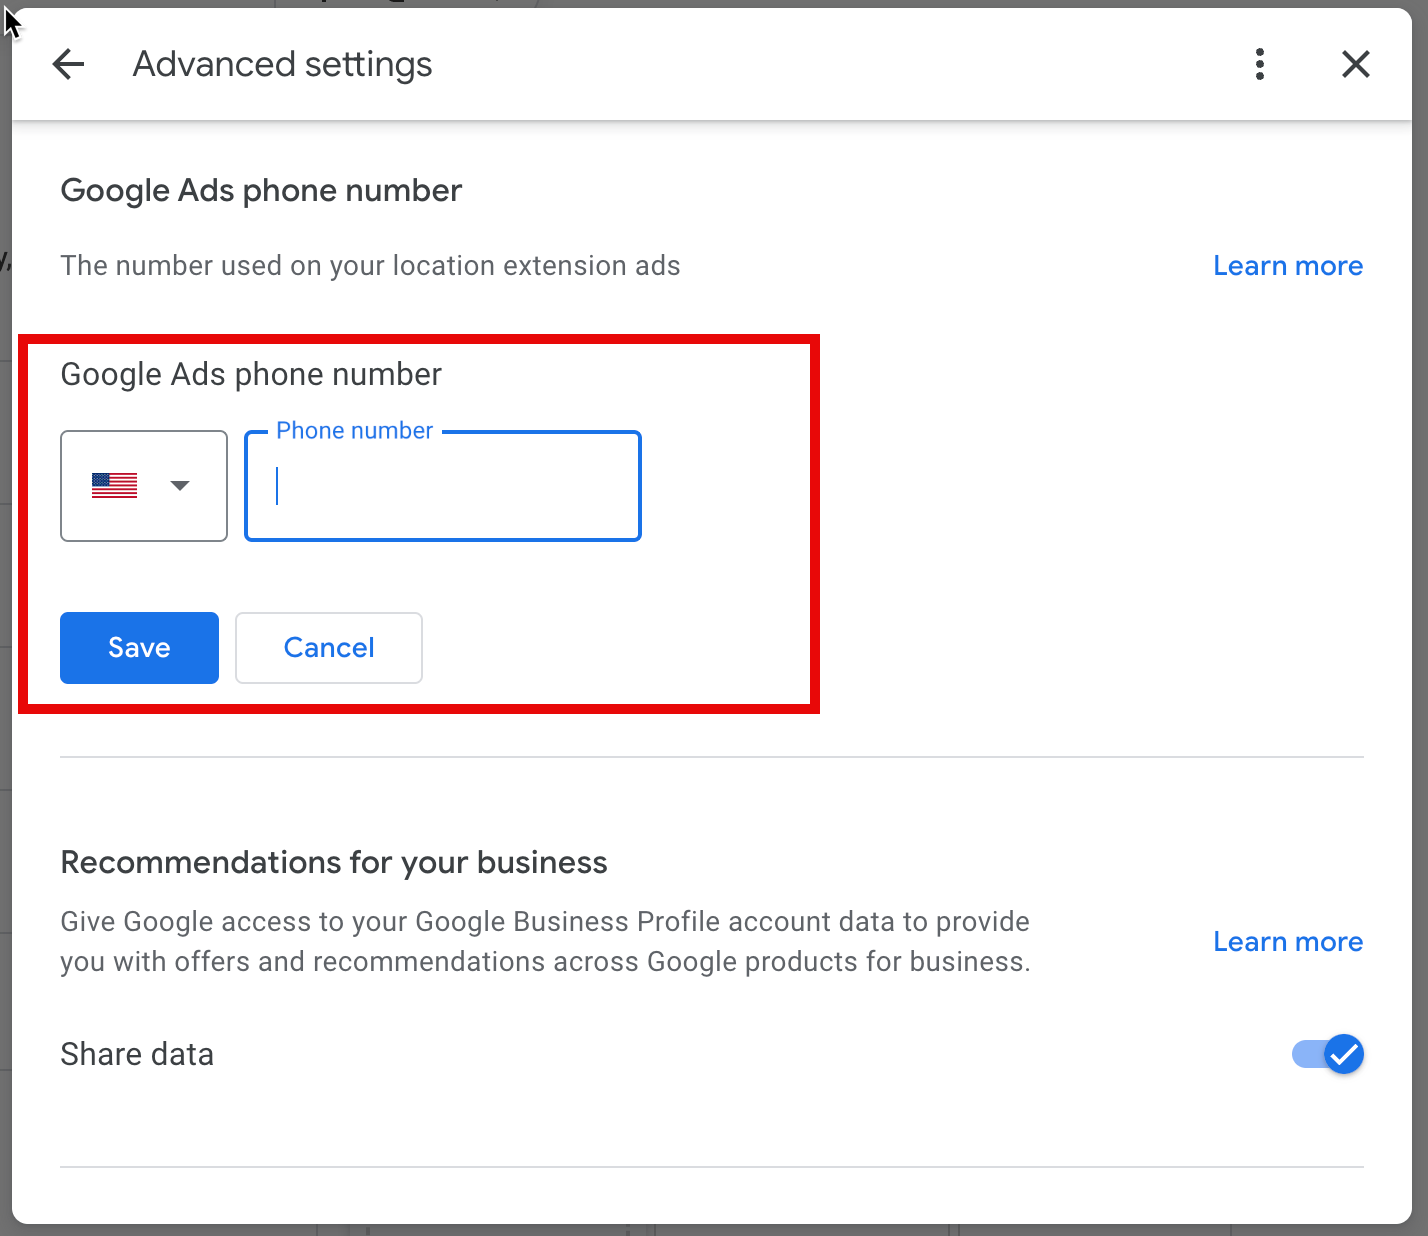Image resolution: width=1428 pixels, height=1236 pixels.
Task: Click the bold 'Google Ads phone number' section heading
Action: (x=261, y=191)
